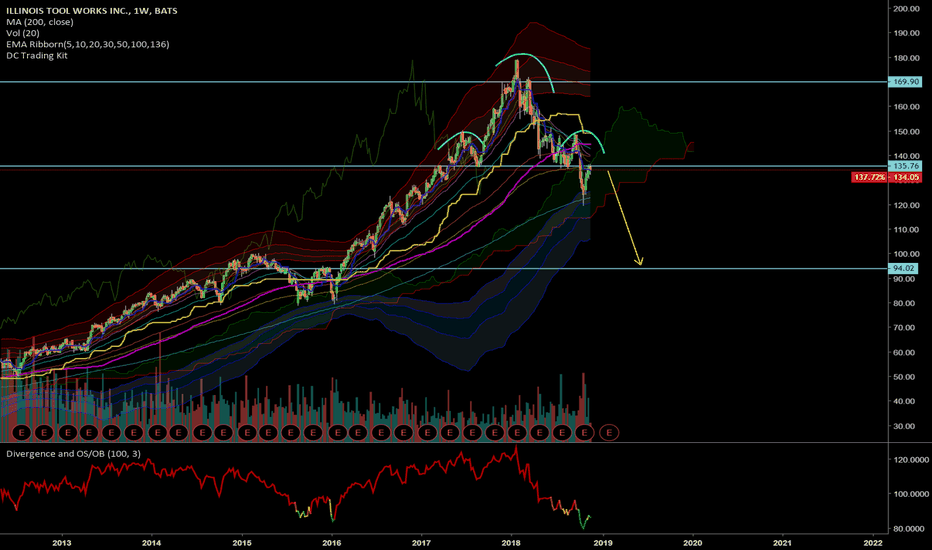Screen dimensions: 932x550
Task: Click the 80.00 price scale value
Action: [904, 303]
